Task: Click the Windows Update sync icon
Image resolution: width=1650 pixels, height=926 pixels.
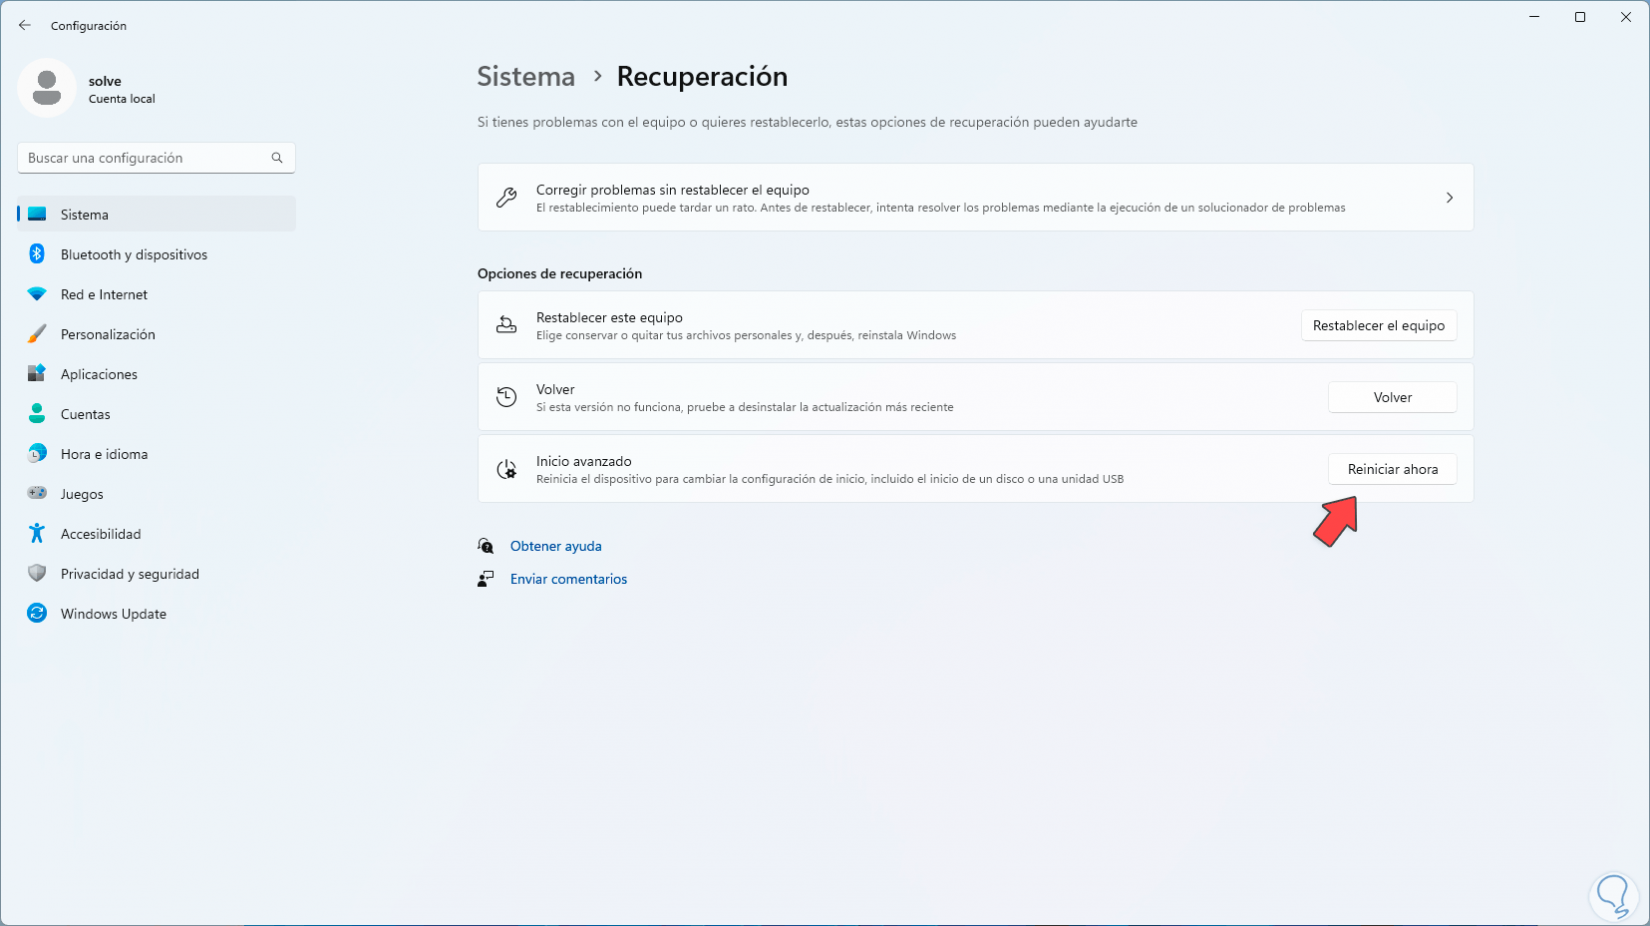Action: (x=37, y=613)
